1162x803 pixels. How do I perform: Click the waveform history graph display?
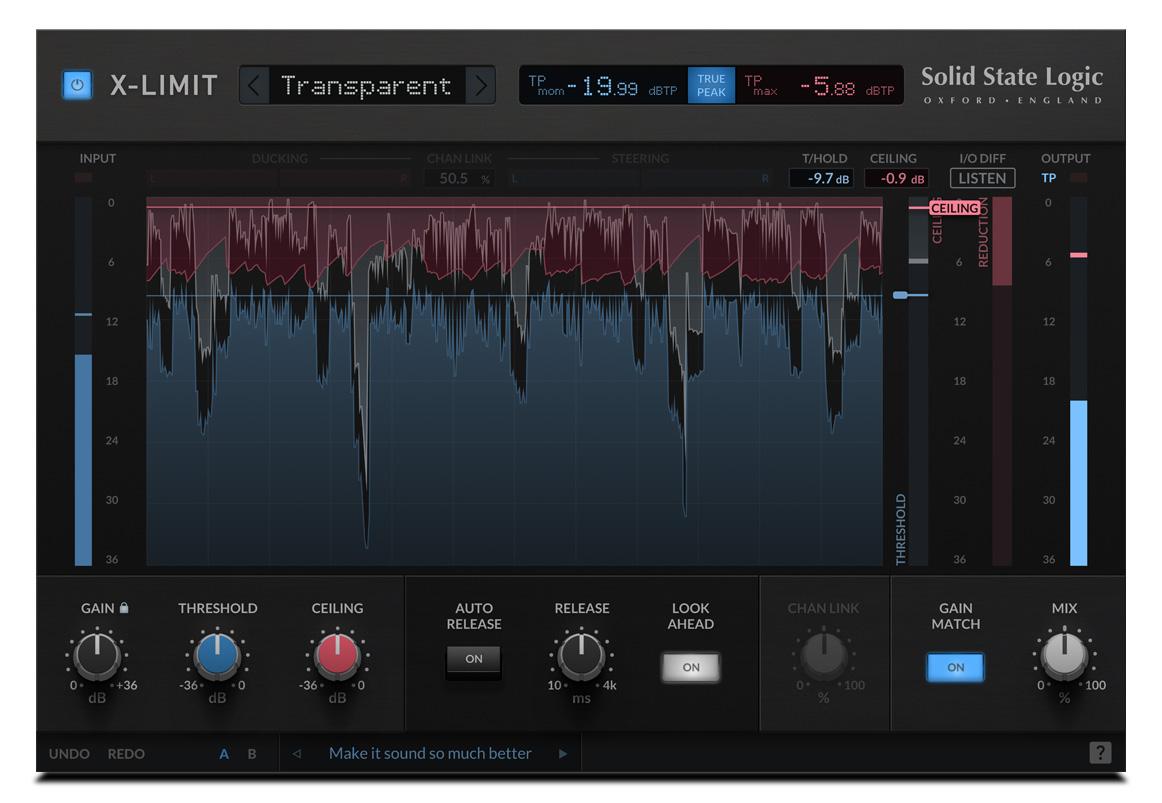coord(514,381)
